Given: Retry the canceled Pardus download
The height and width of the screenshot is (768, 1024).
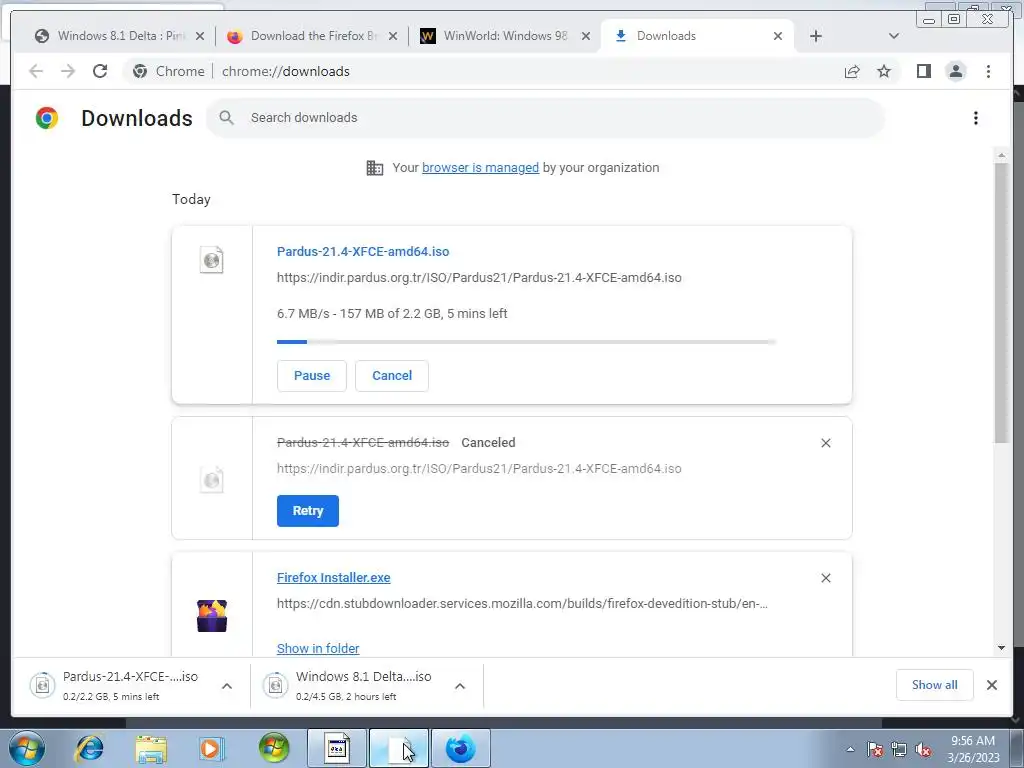Looking at the screenshot, I should (x=308, y=511).
